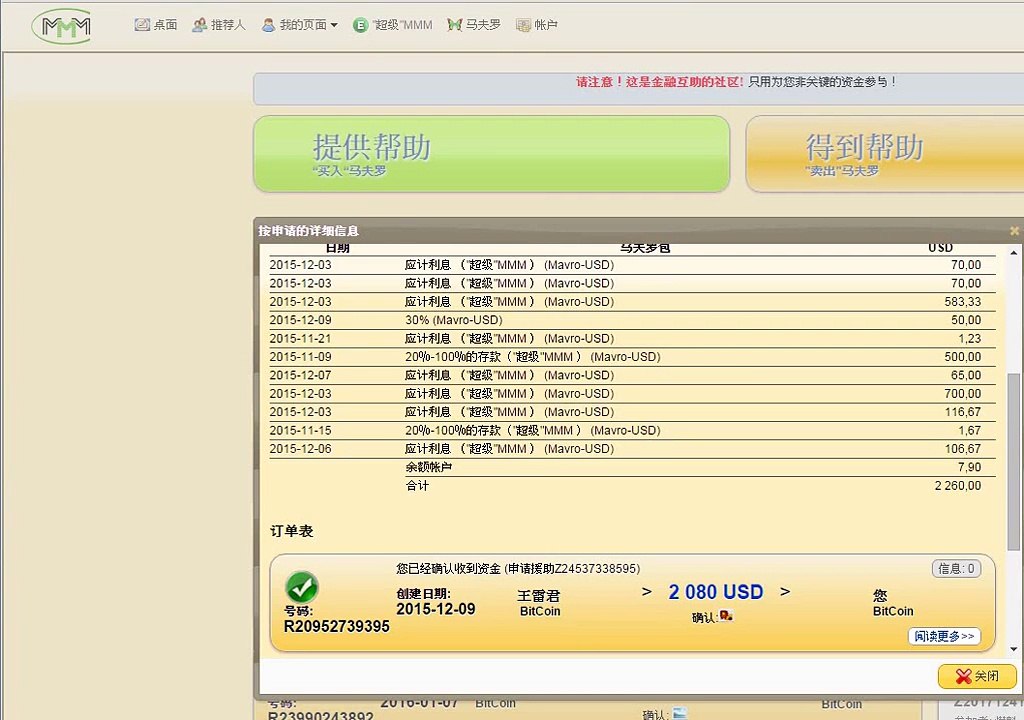Open the 超级"MMM menu item
The width and height of the screenshot is (1024, 720).
[392, 25]
